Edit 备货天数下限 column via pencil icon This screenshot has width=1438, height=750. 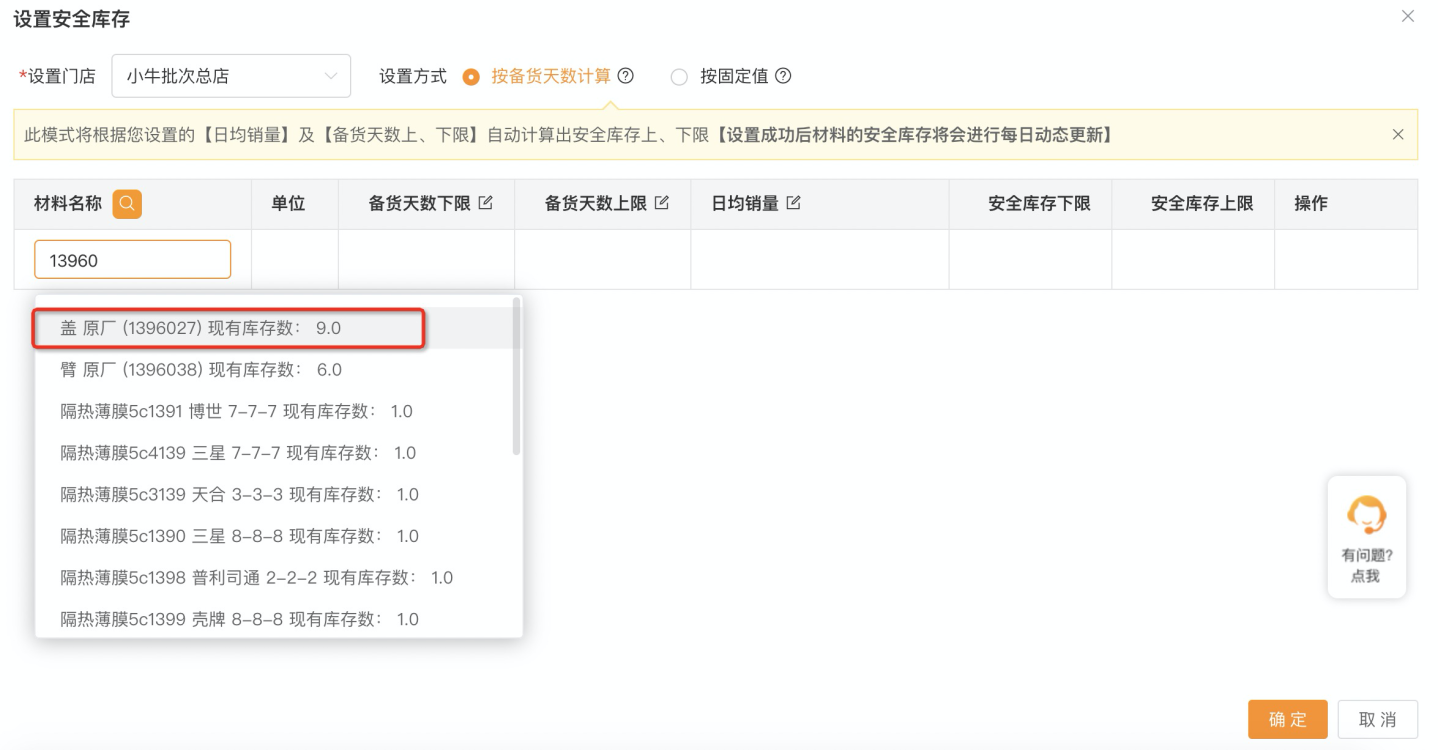pyautogui.click(x=486, y=203)
